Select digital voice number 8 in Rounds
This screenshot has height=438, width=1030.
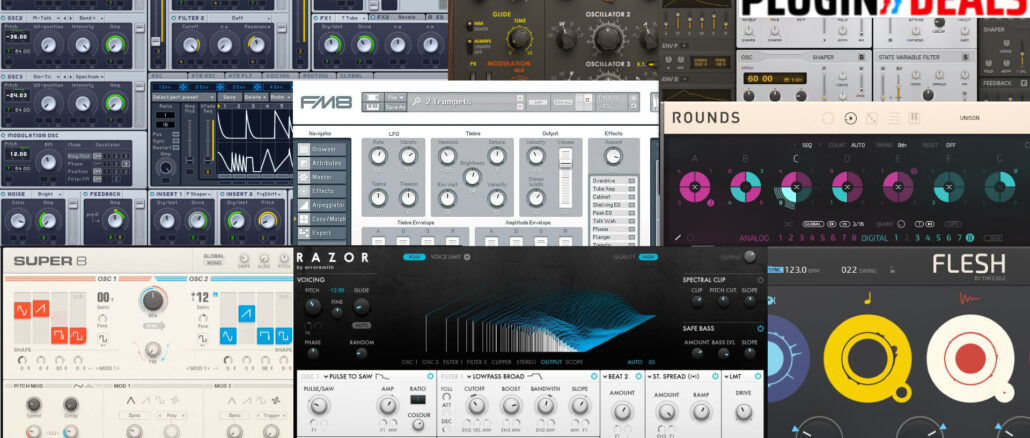coord(970,238)
